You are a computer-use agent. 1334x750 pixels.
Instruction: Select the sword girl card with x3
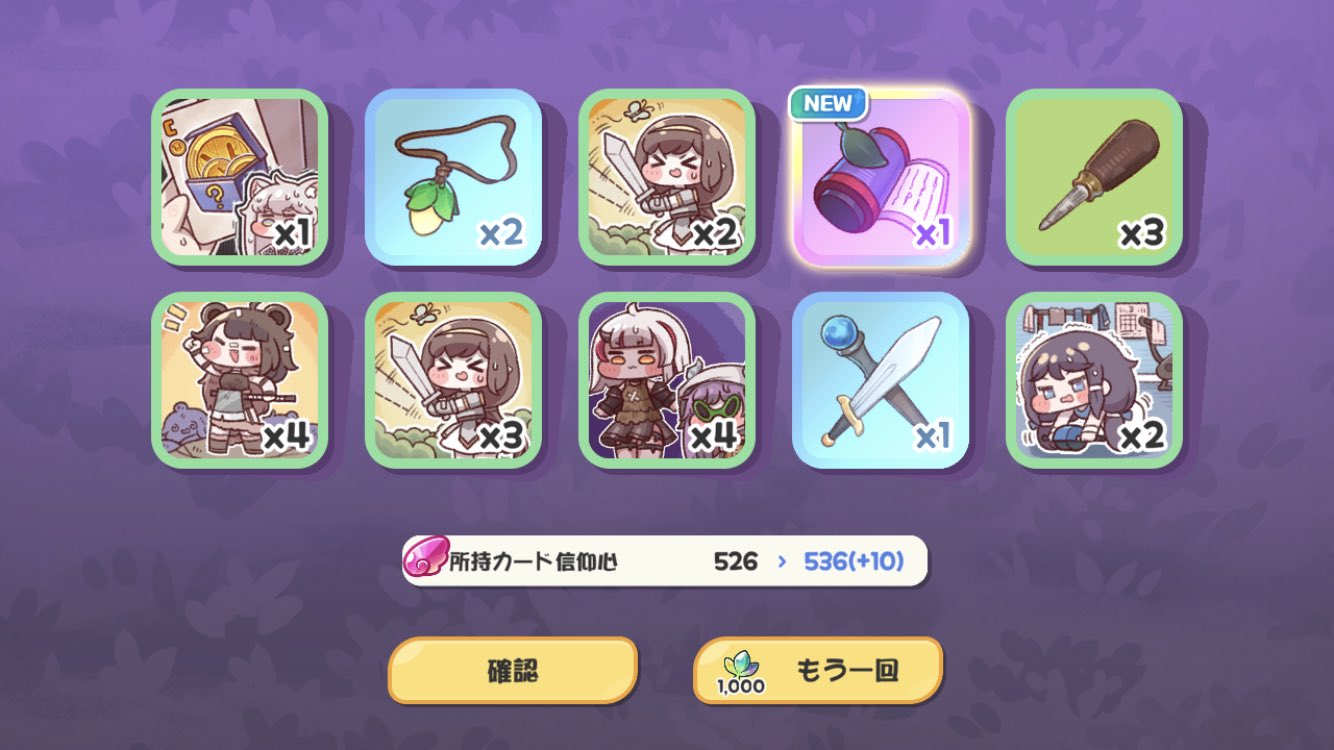click(453, 380)
